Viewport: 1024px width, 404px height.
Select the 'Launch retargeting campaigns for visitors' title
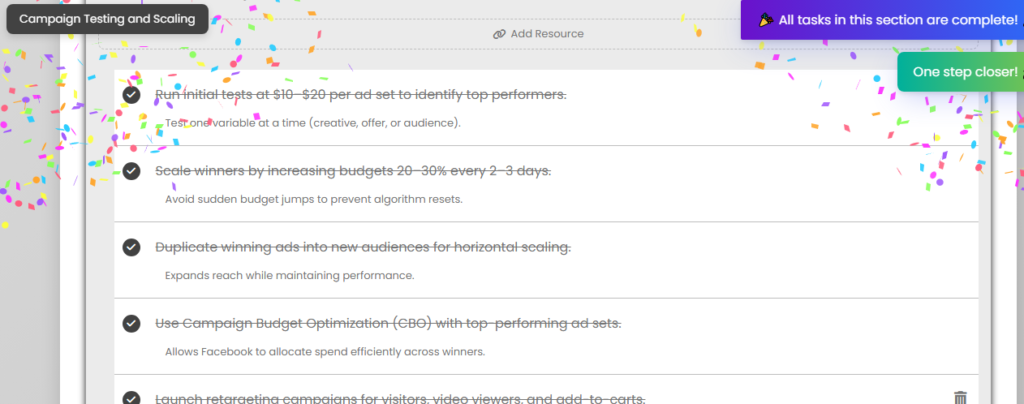(400, 398)
